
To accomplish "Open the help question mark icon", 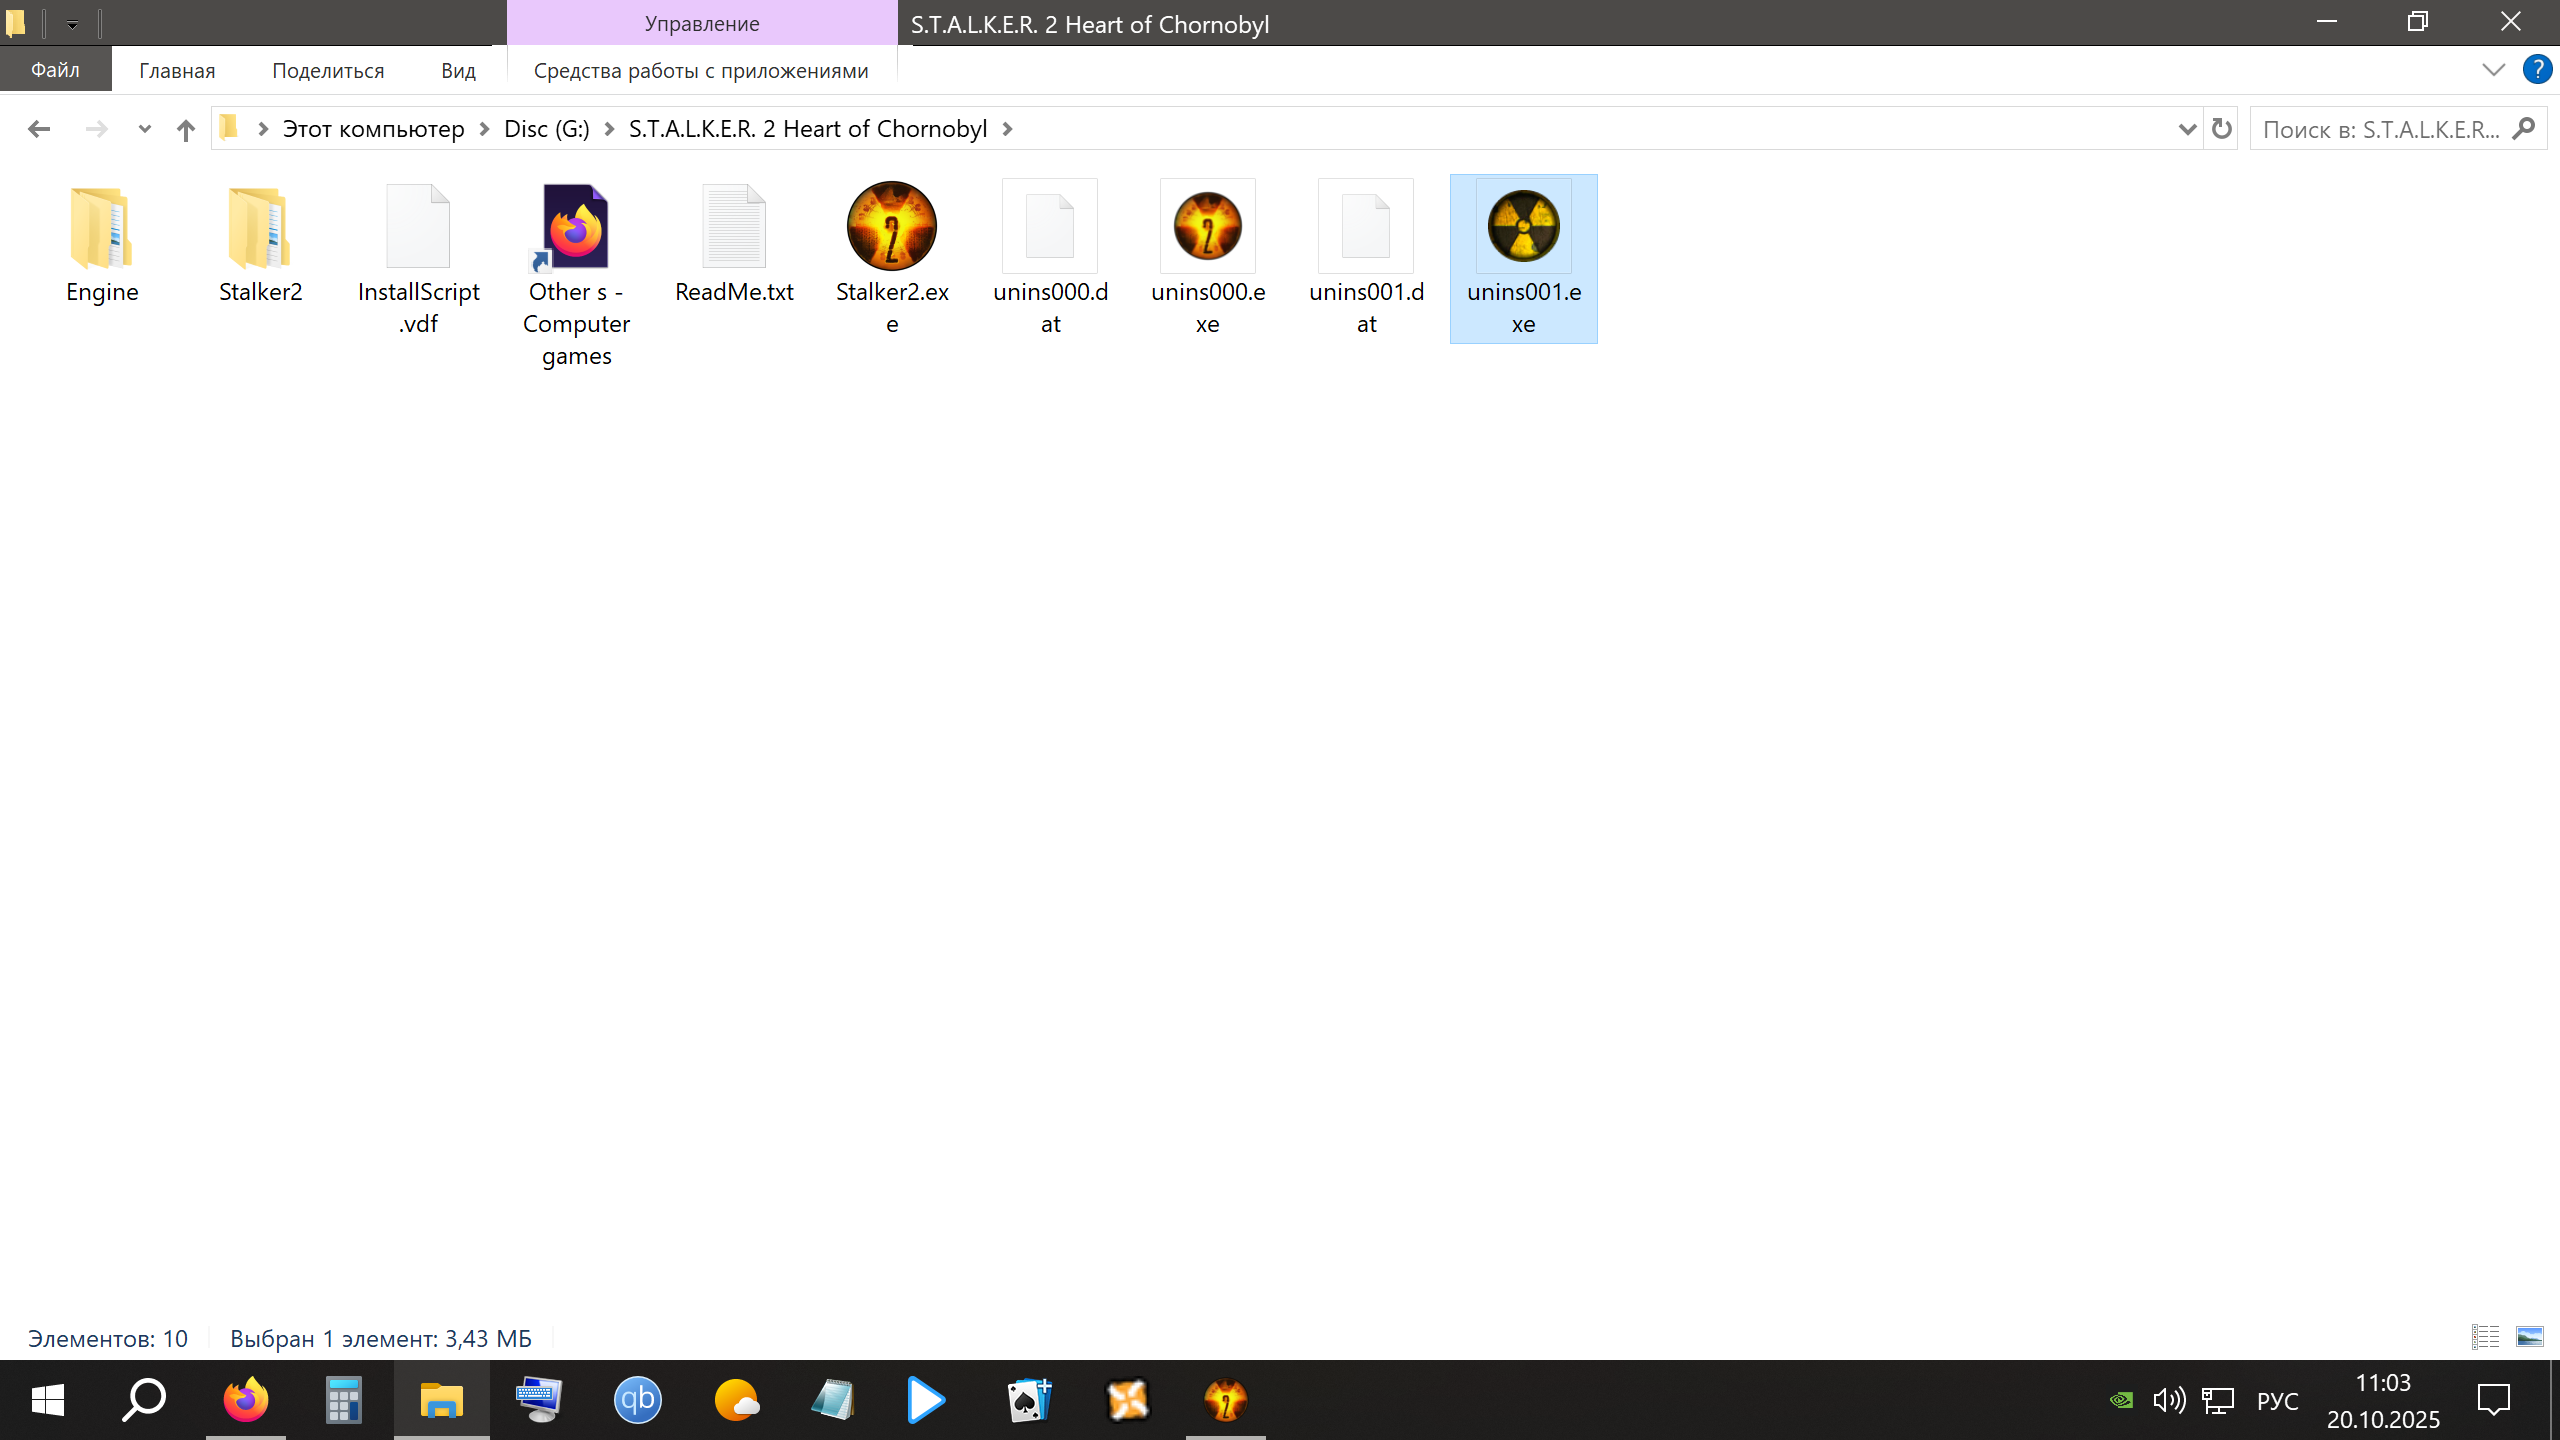I will click(2537, 70).
